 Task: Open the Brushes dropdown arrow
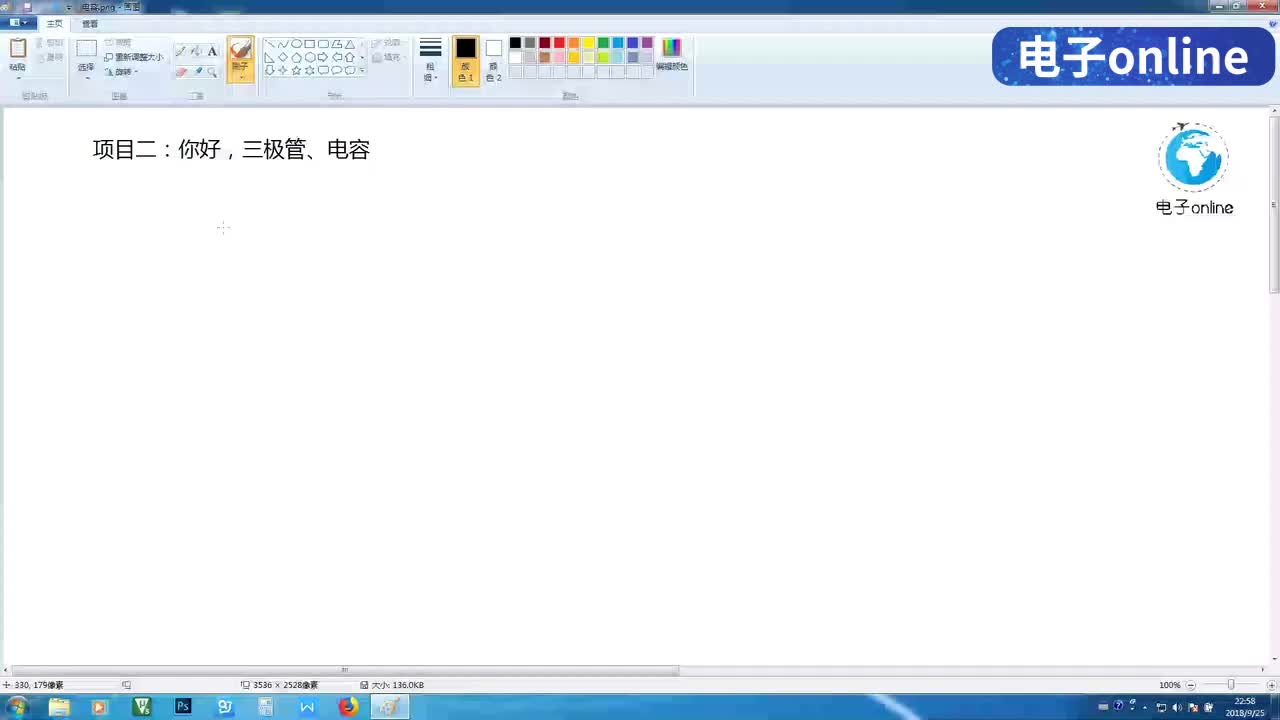pyautogui.click(x=240, y=77)
